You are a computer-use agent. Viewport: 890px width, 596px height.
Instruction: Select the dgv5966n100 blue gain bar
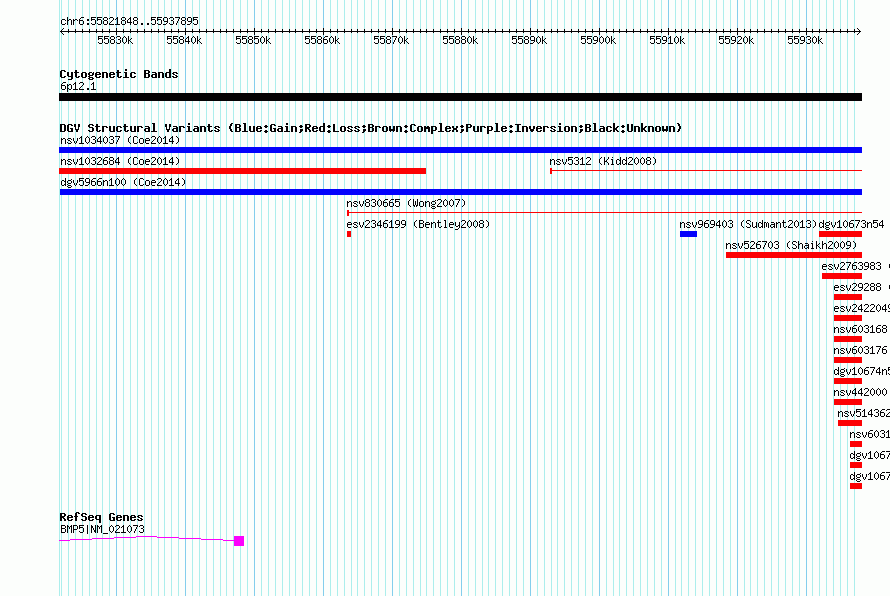(x=460, y=192)
